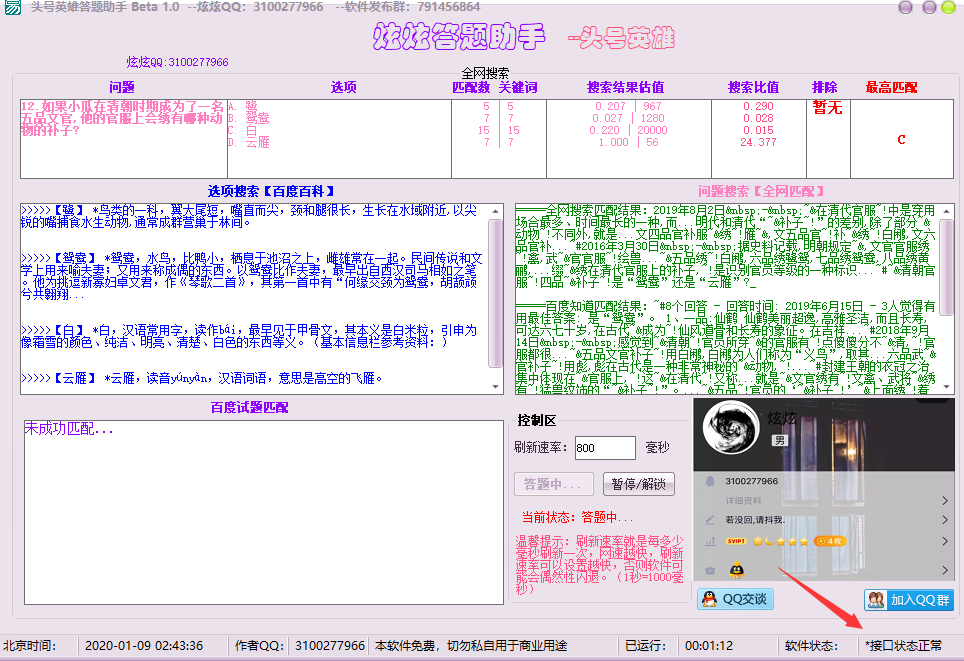964x661 pixels.
Task: Click the QQ交谈 button
Action: tap(735, 599)
